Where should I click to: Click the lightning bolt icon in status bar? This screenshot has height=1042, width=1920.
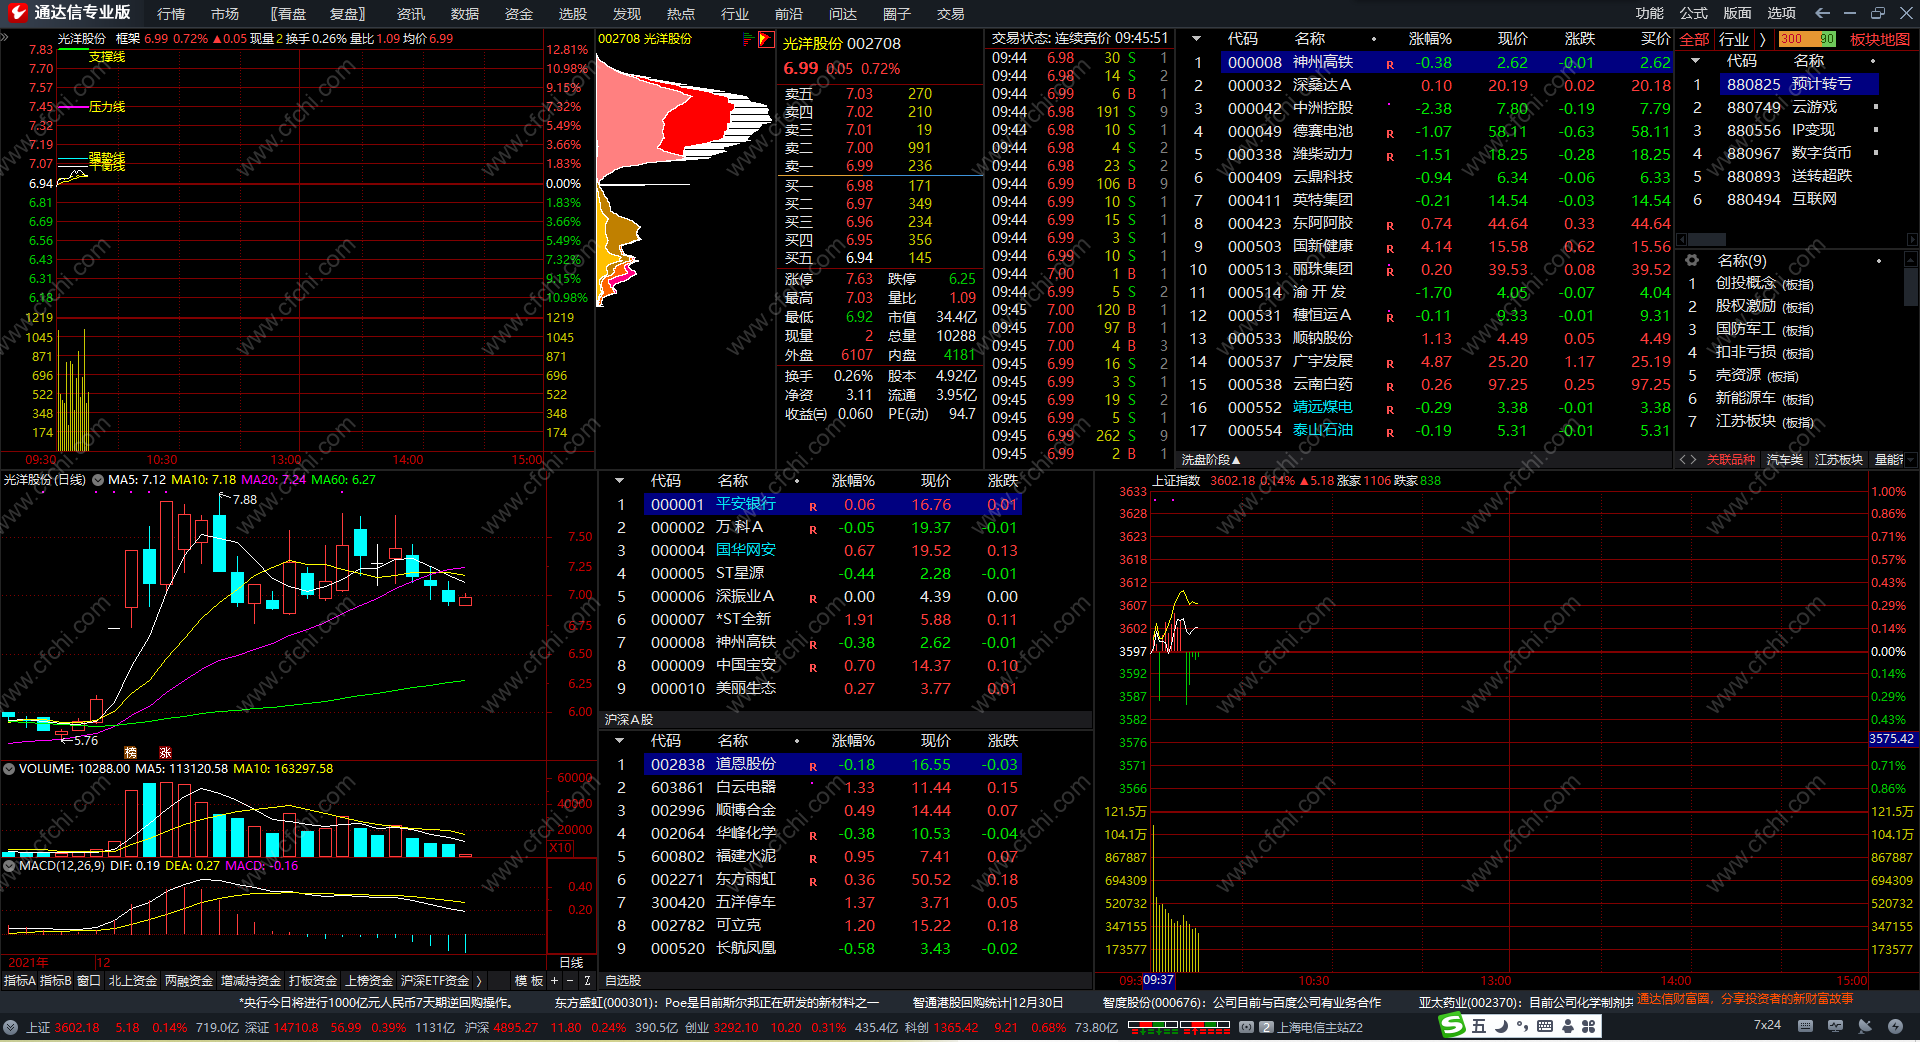[x=1895, y=1026]
